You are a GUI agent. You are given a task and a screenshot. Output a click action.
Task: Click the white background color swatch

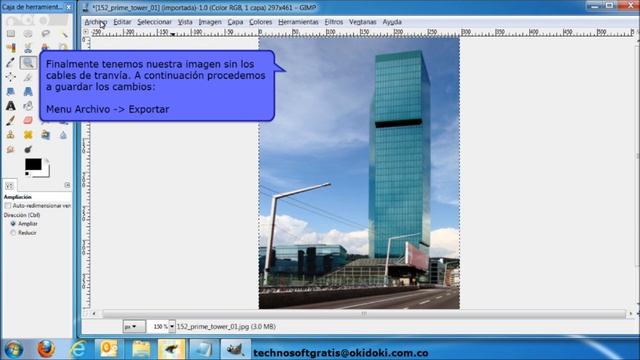46,171
